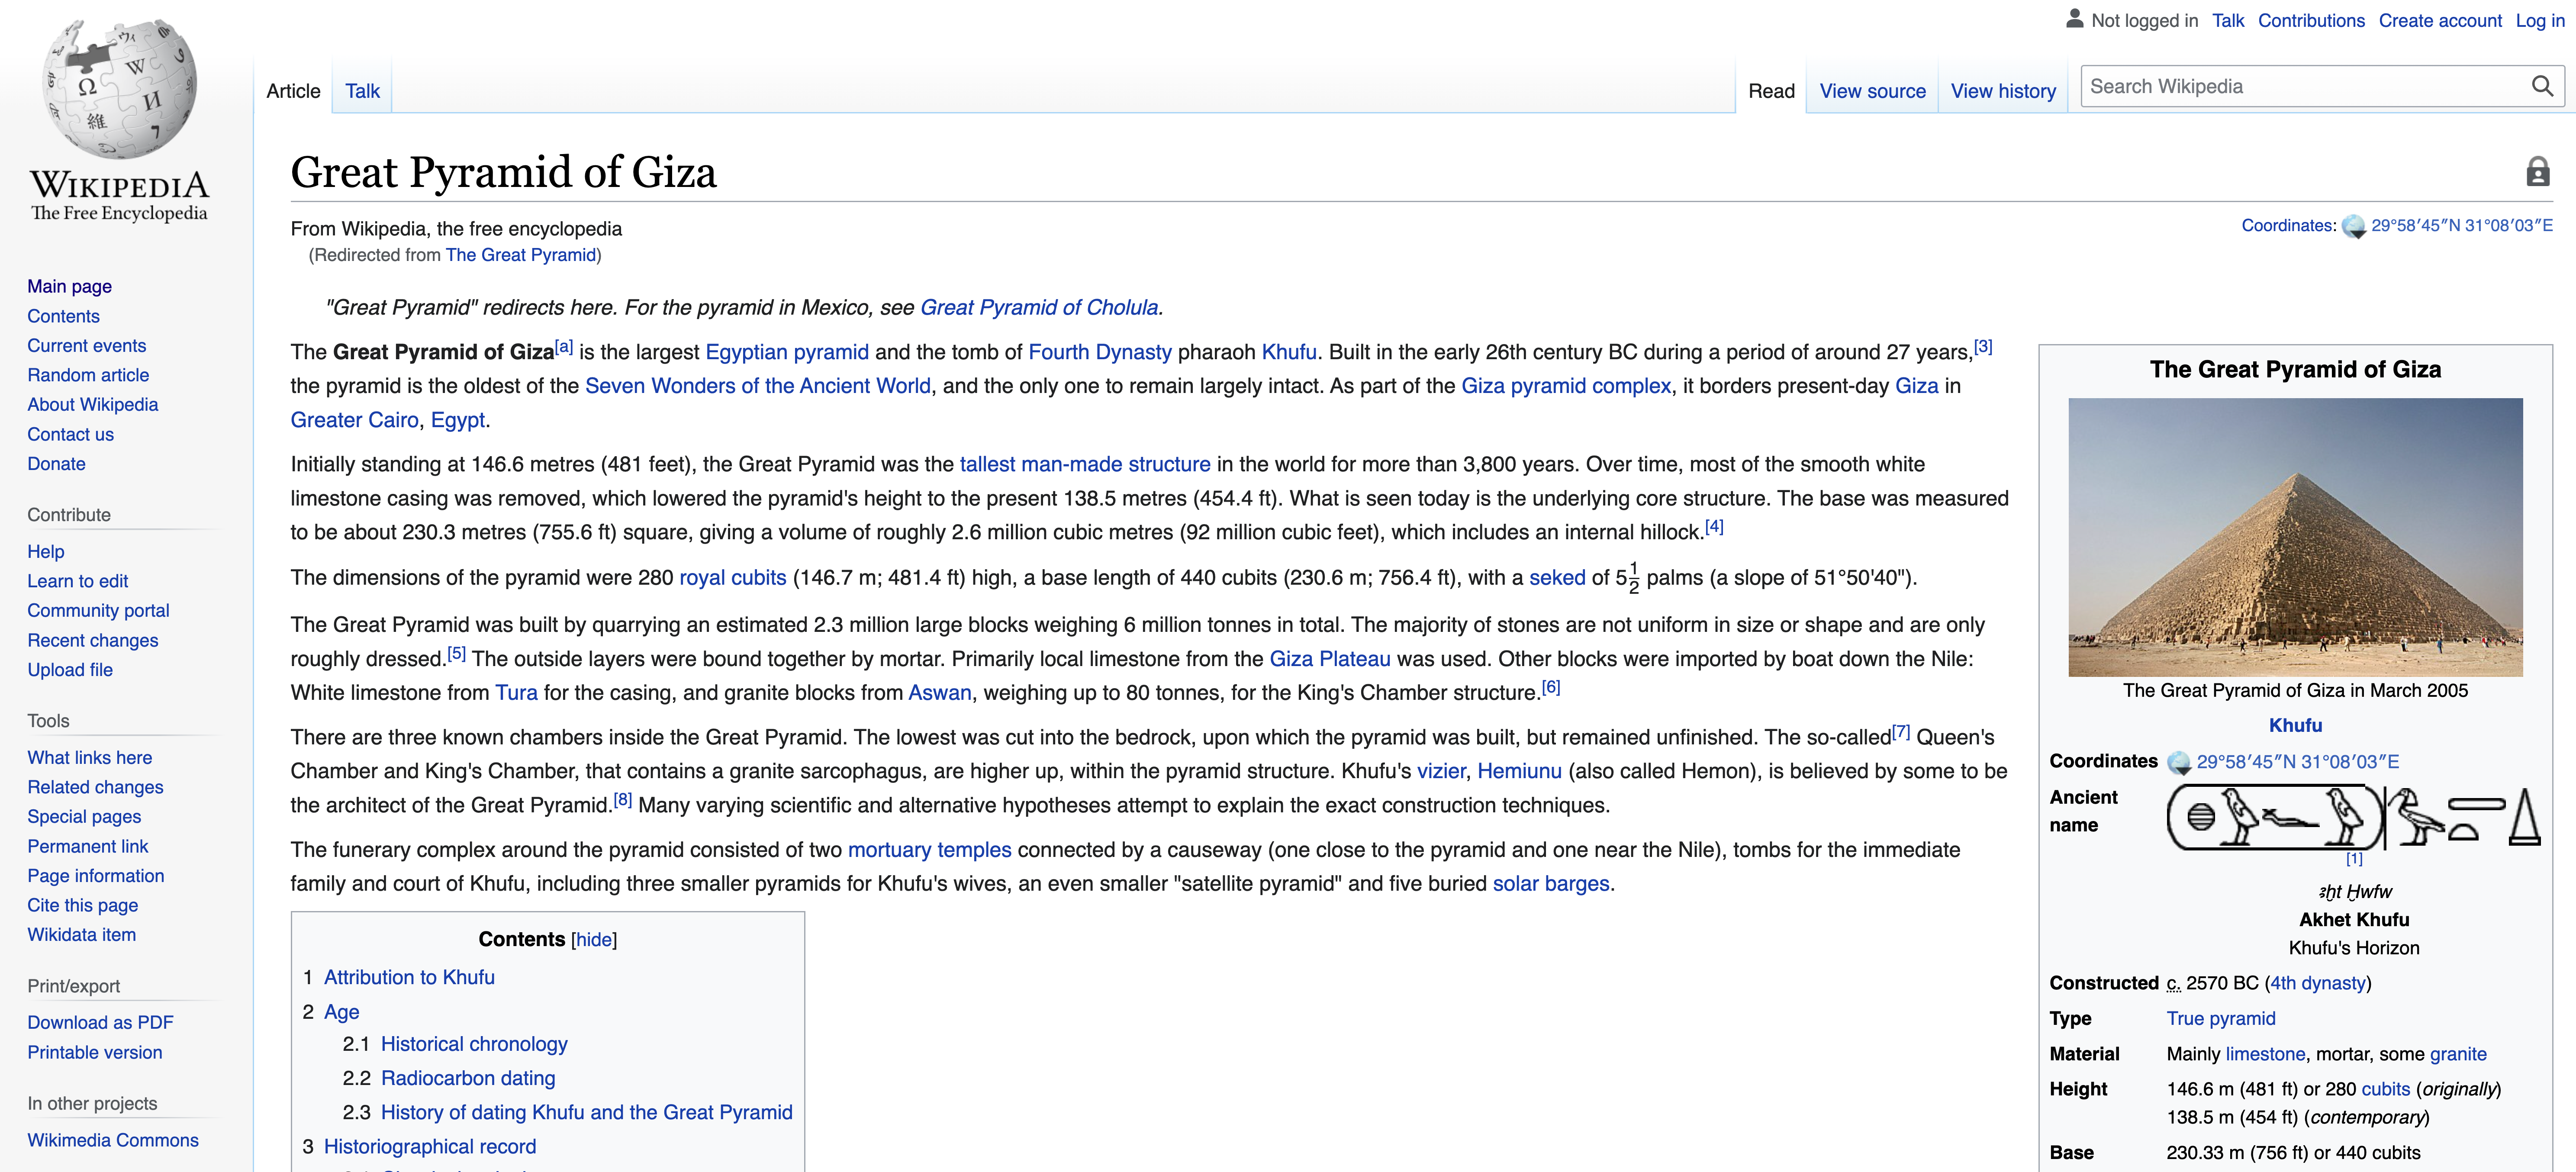Click Download as PDF in sidebar
Image resolution: width=2576 pixels, height=1172 pixels.
(100, 1022)
